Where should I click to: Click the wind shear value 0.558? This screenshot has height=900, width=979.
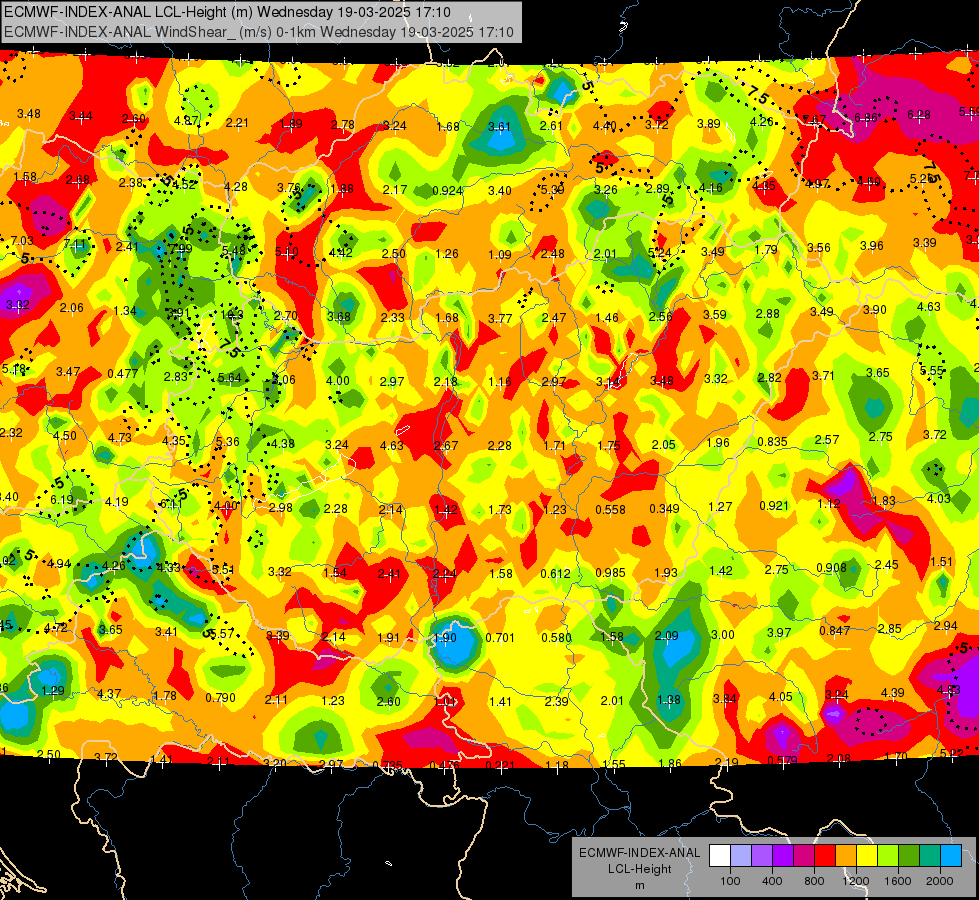tap(610, 510)
